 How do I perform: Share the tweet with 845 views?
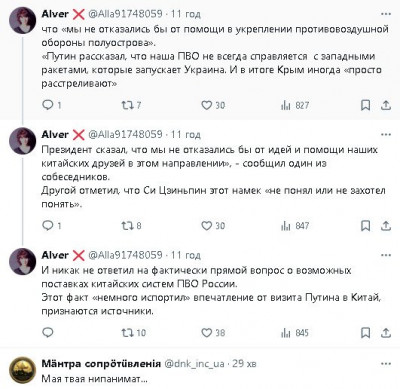[386, 333]
